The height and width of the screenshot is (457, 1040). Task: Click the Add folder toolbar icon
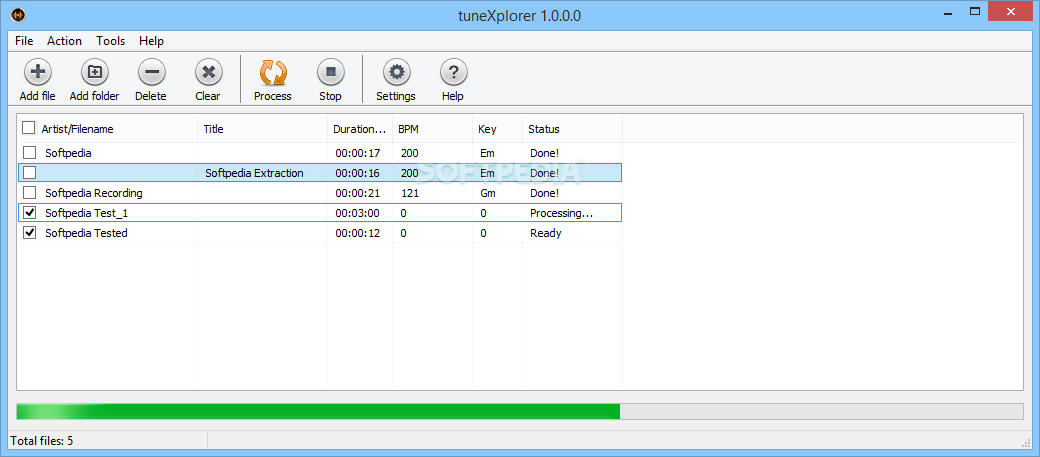point(95,72)
